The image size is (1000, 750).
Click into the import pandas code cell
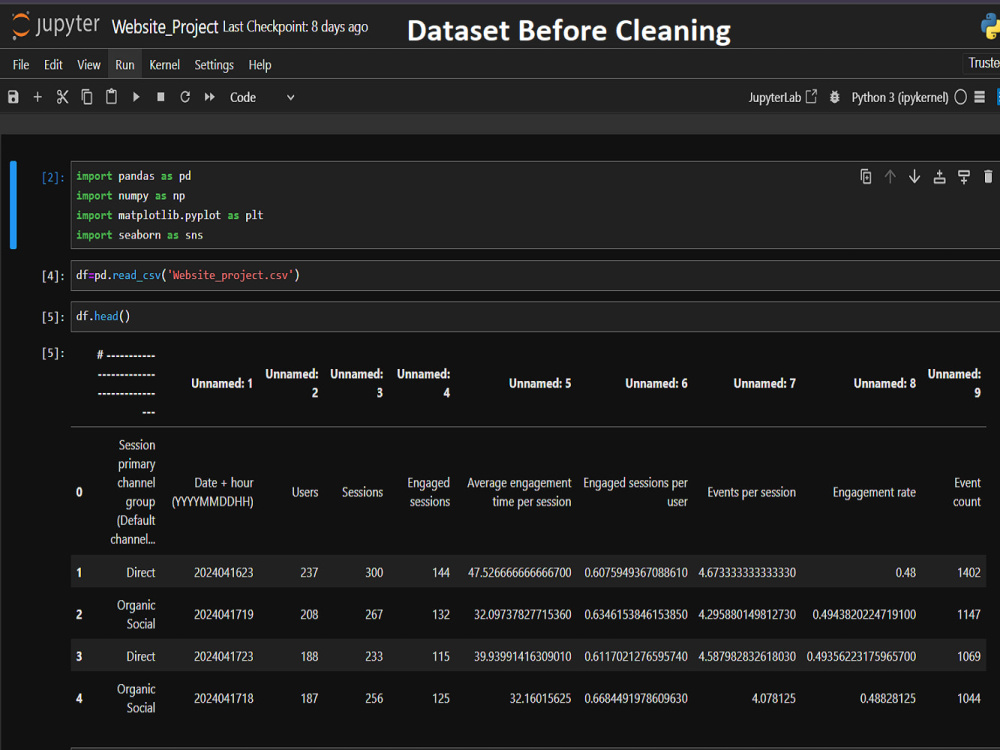pyautogui.click(x=535, y=205)
